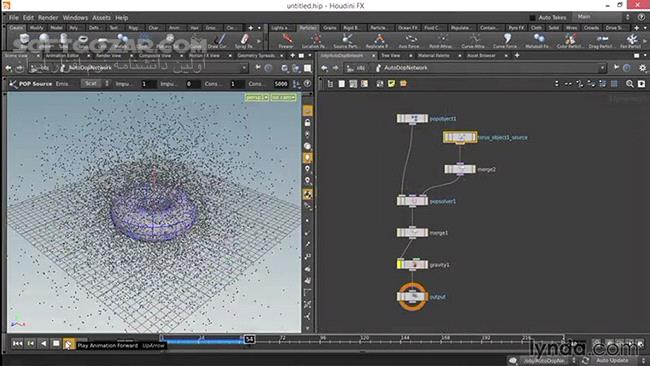Open the Animation Editor pane tab
Image resolution: width=650 pixels, height=366 pixels.
(x=62, y=56)
